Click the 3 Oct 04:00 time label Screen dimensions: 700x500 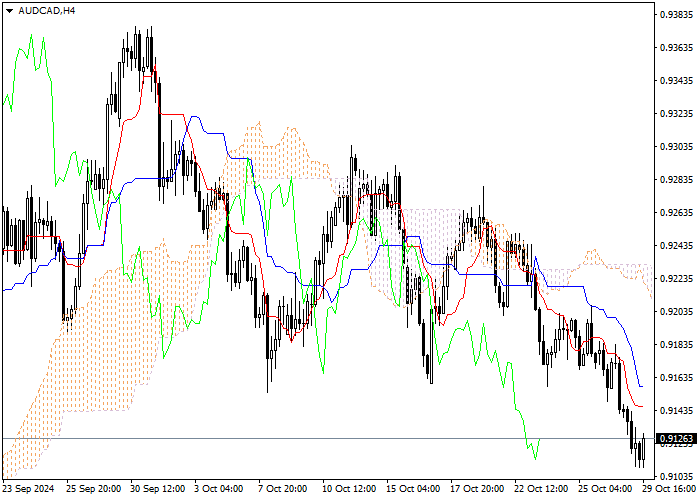[x=219, y=489]
